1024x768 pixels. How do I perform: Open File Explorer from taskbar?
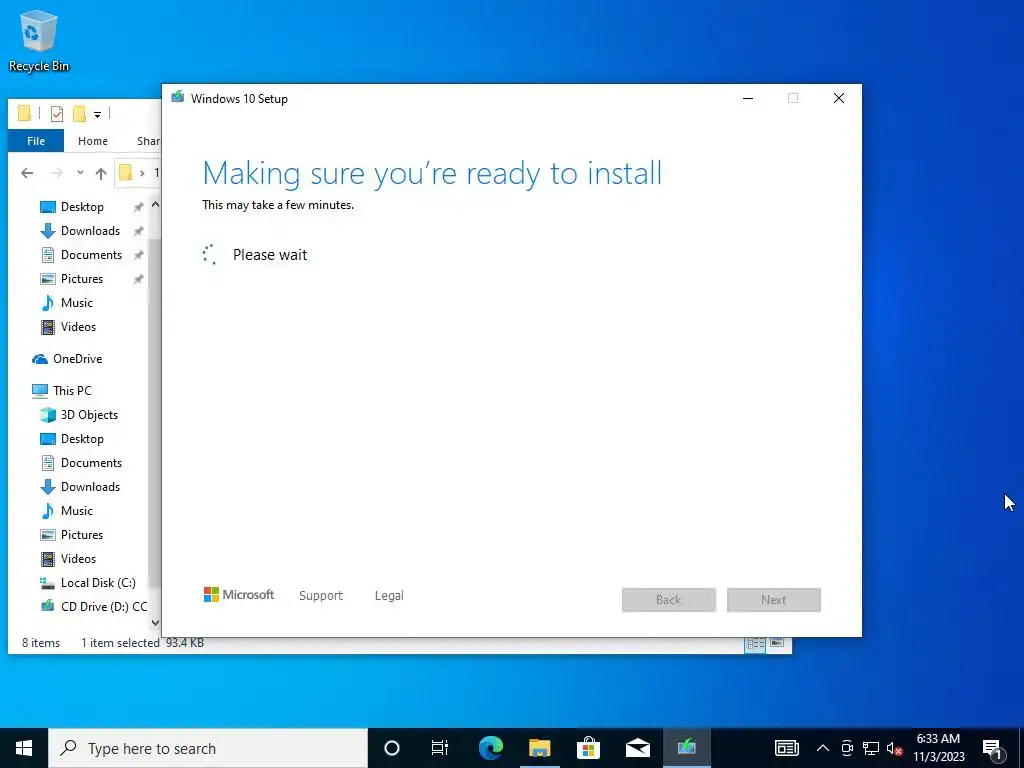click(539, 748)
